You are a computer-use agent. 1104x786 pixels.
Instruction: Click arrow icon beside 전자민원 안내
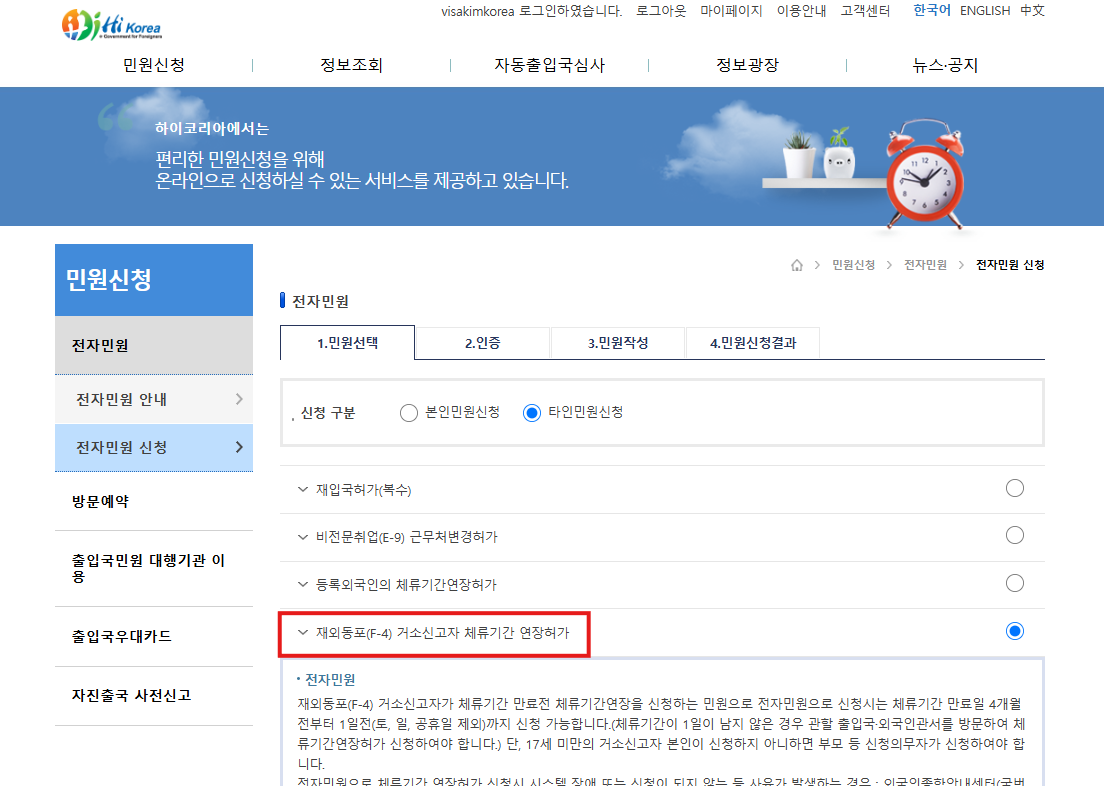coord(239,399)
